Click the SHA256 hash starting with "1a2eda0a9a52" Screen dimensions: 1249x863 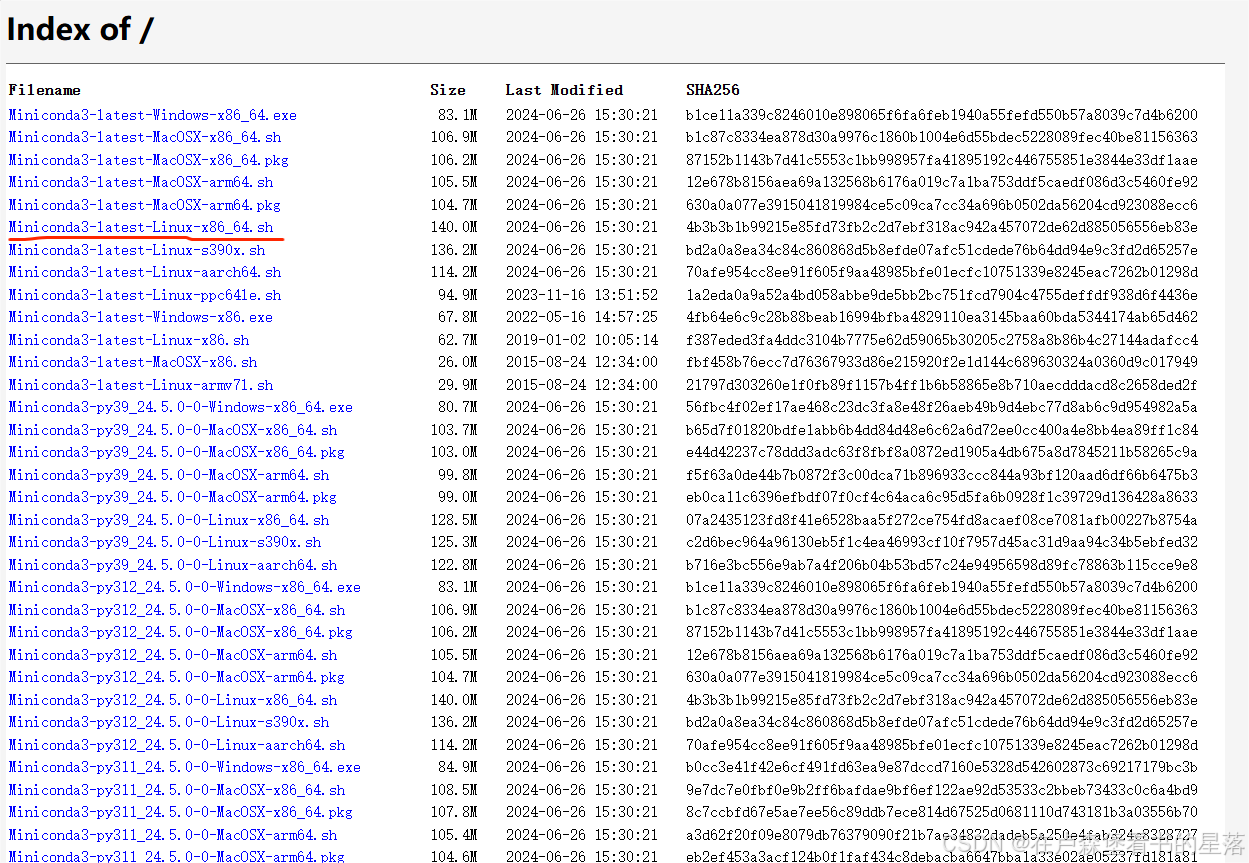click(x=942, y=295)
